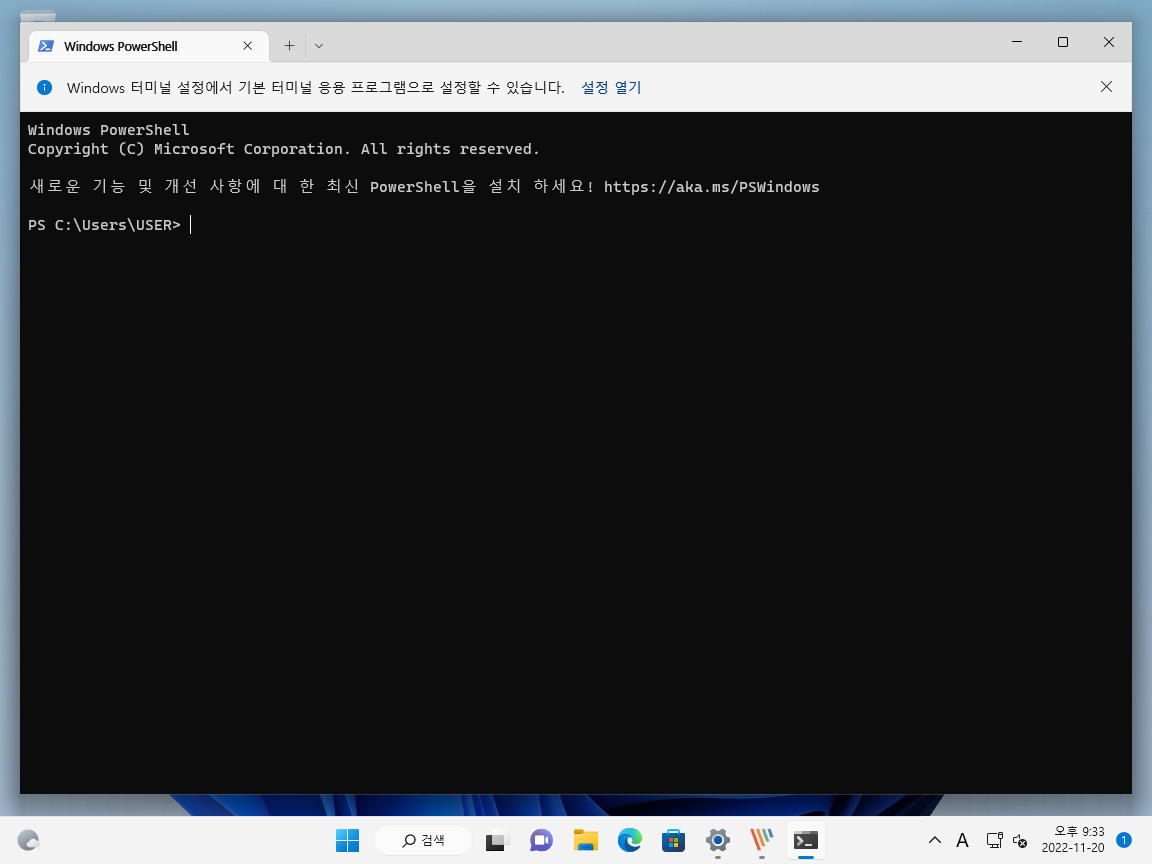Open notification badge showing 1
Screen dimensions: 1152x864
1123,840
